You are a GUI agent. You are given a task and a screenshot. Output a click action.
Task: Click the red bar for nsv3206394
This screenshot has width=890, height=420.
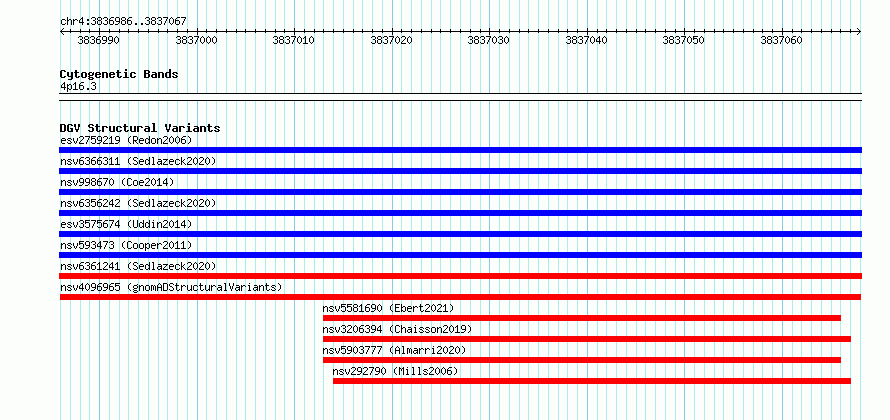[x=587, y=339]
